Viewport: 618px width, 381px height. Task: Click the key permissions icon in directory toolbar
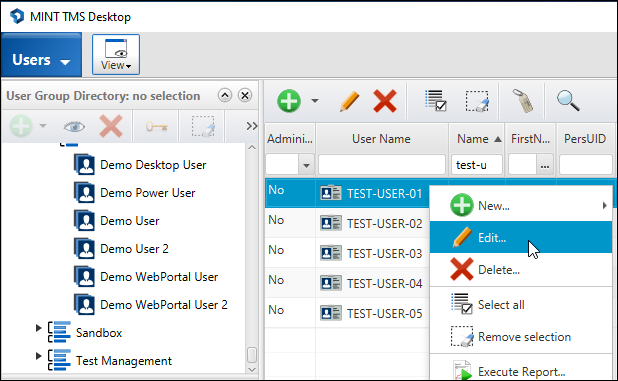pyautogui.click(x=156, y=126)
